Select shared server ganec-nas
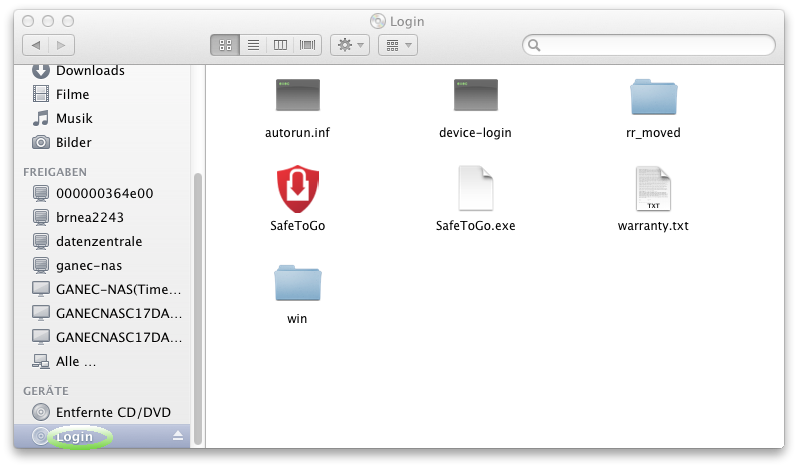Image resolution: width=798 pixels, height=468 pixels. pos(102,266)
